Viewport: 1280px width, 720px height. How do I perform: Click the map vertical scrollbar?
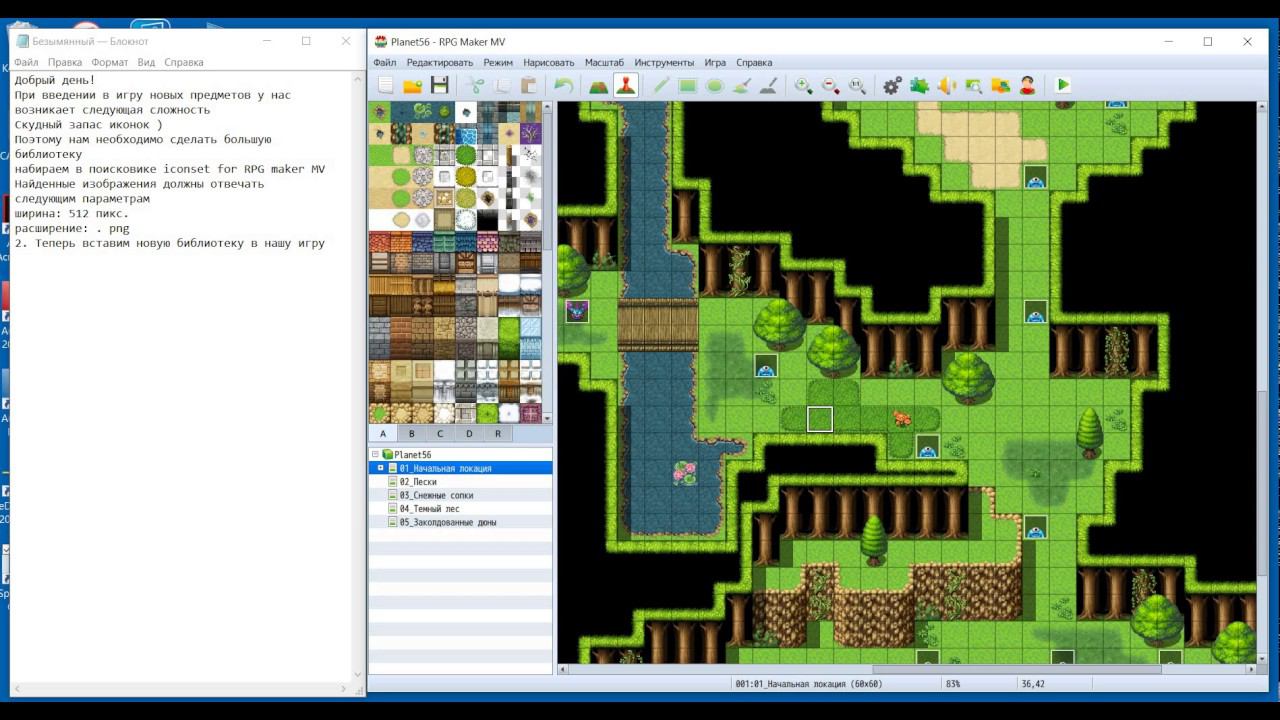click(1262, 382)
